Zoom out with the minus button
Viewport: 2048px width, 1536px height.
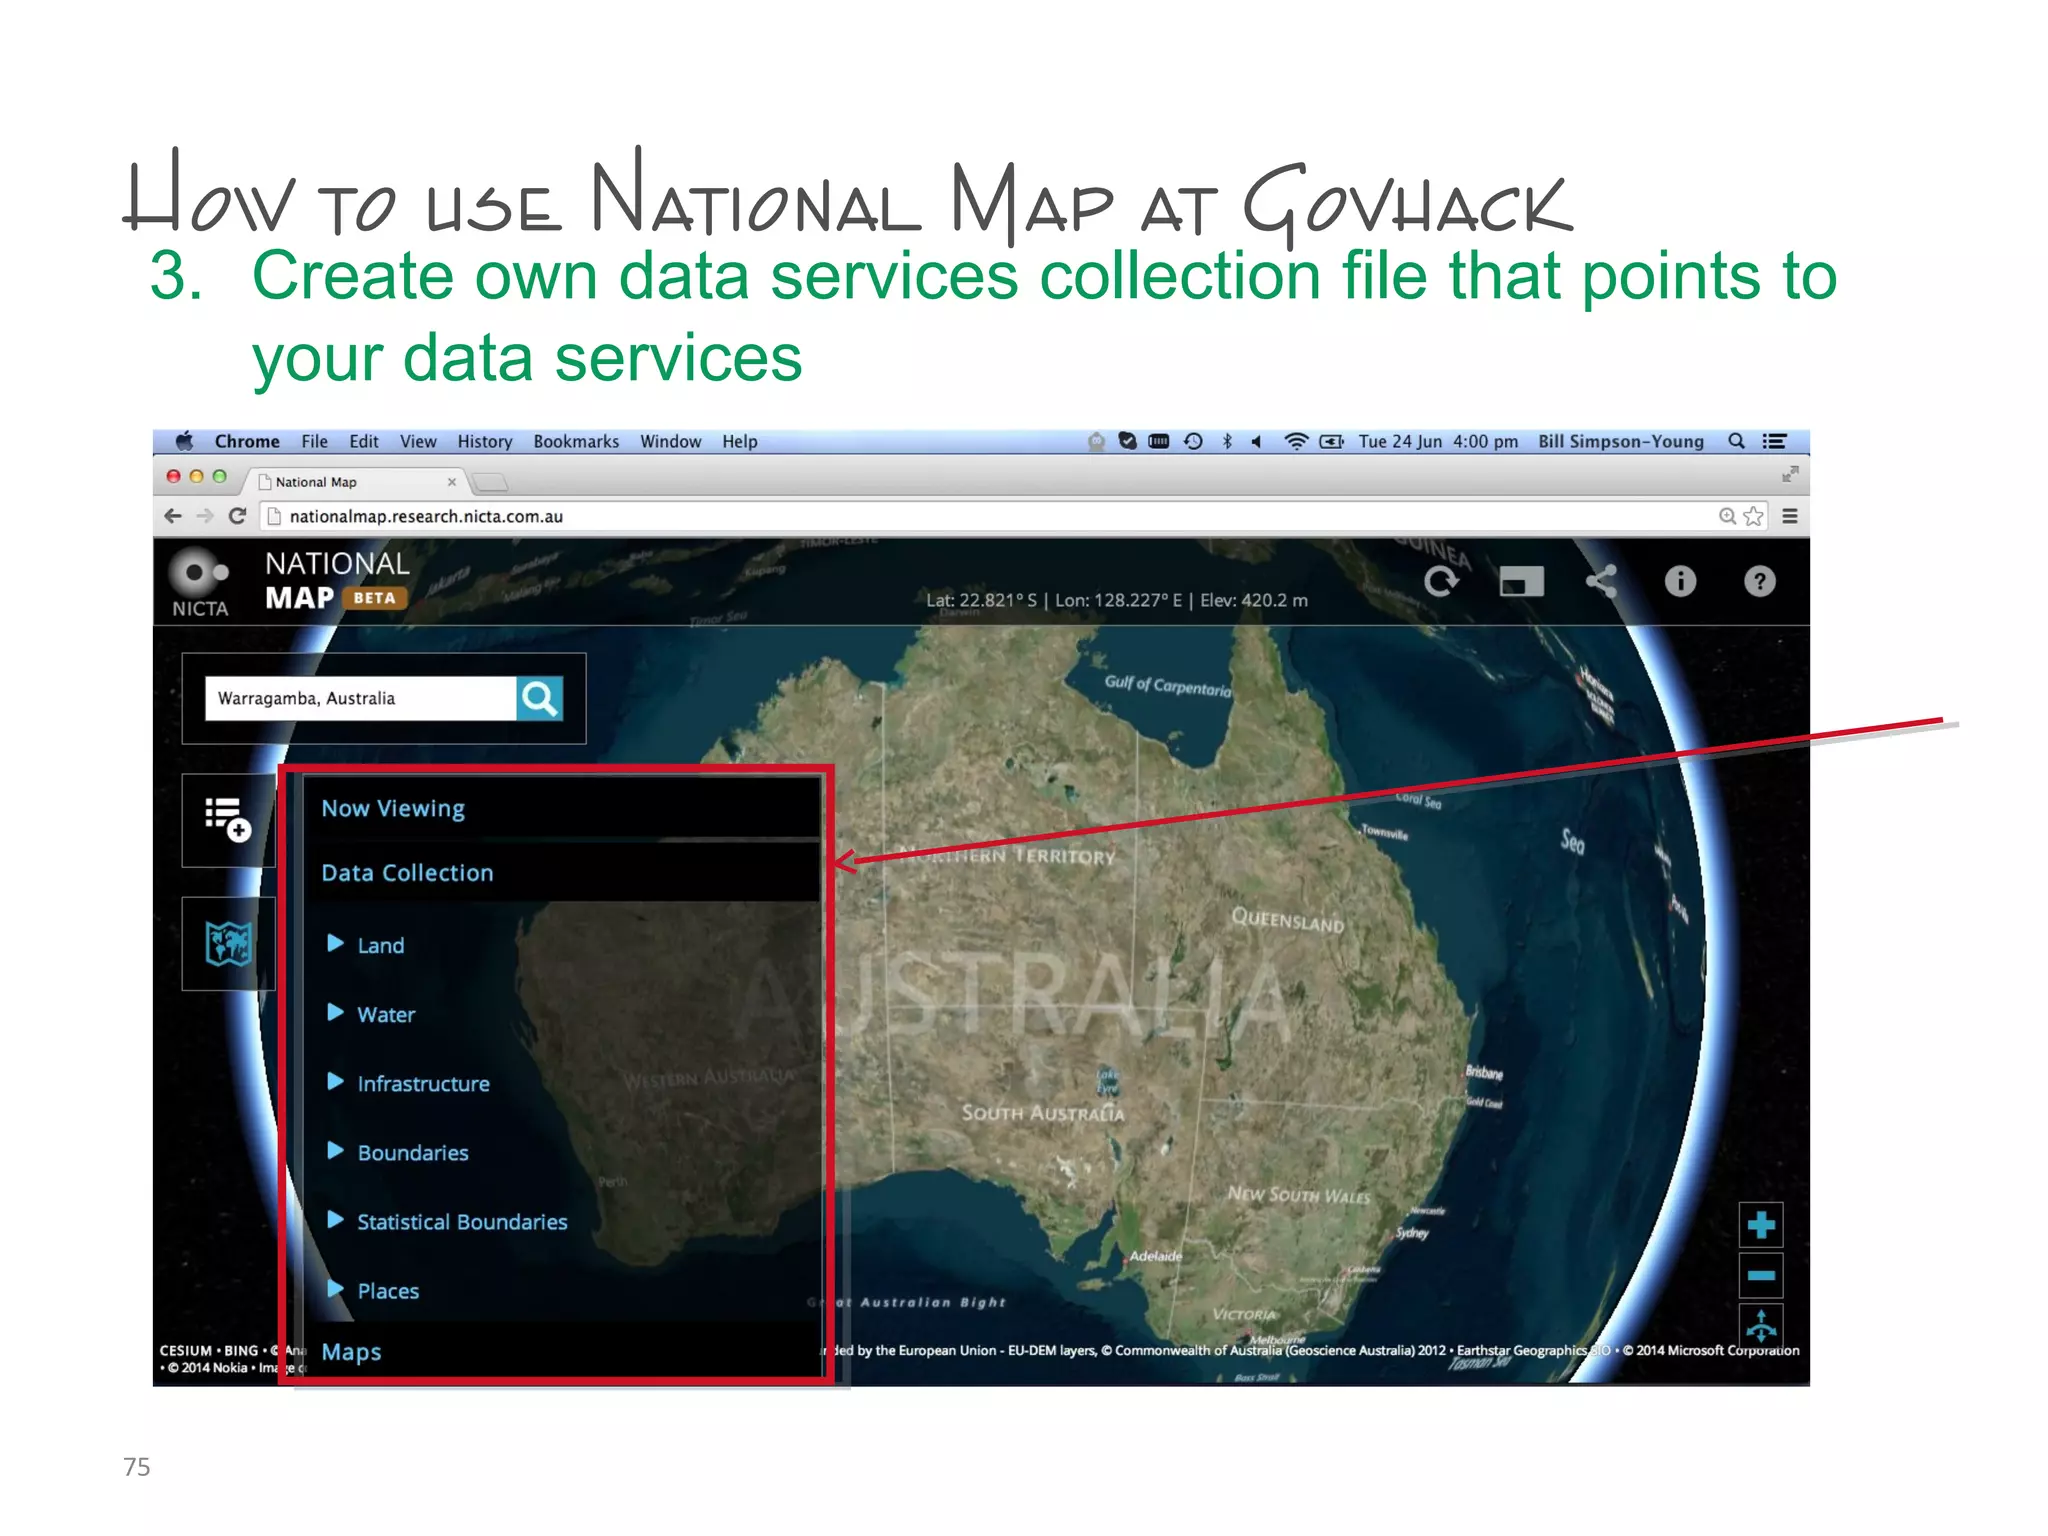coord(1760,1276)
